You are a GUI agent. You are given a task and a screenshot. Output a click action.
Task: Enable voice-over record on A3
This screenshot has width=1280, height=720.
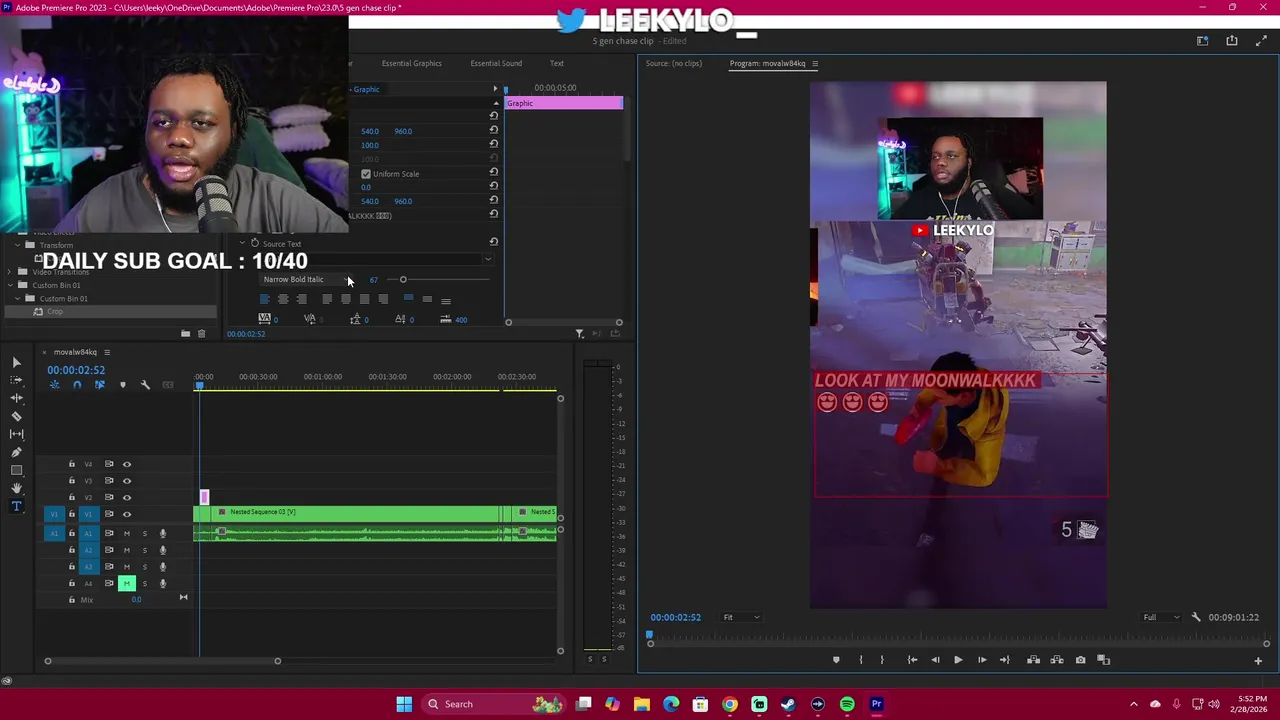(162, 567)
